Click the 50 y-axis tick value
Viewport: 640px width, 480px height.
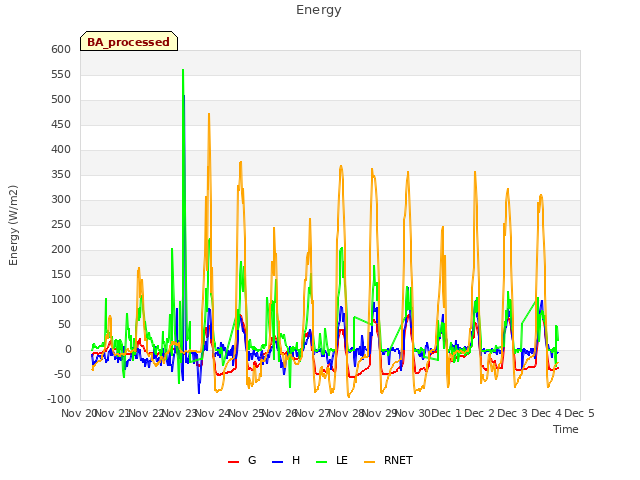pos(64,325)
